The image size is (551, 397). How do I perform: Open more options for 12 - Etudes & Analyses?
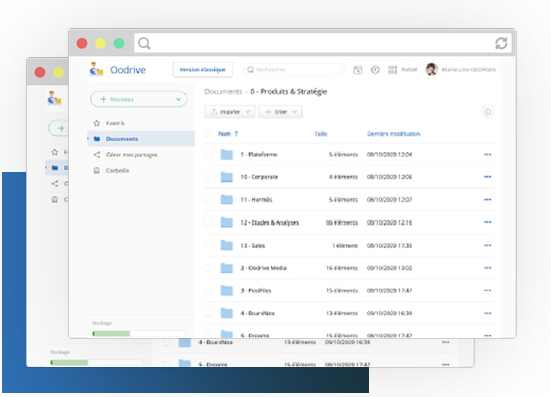(x=487, y=222)
